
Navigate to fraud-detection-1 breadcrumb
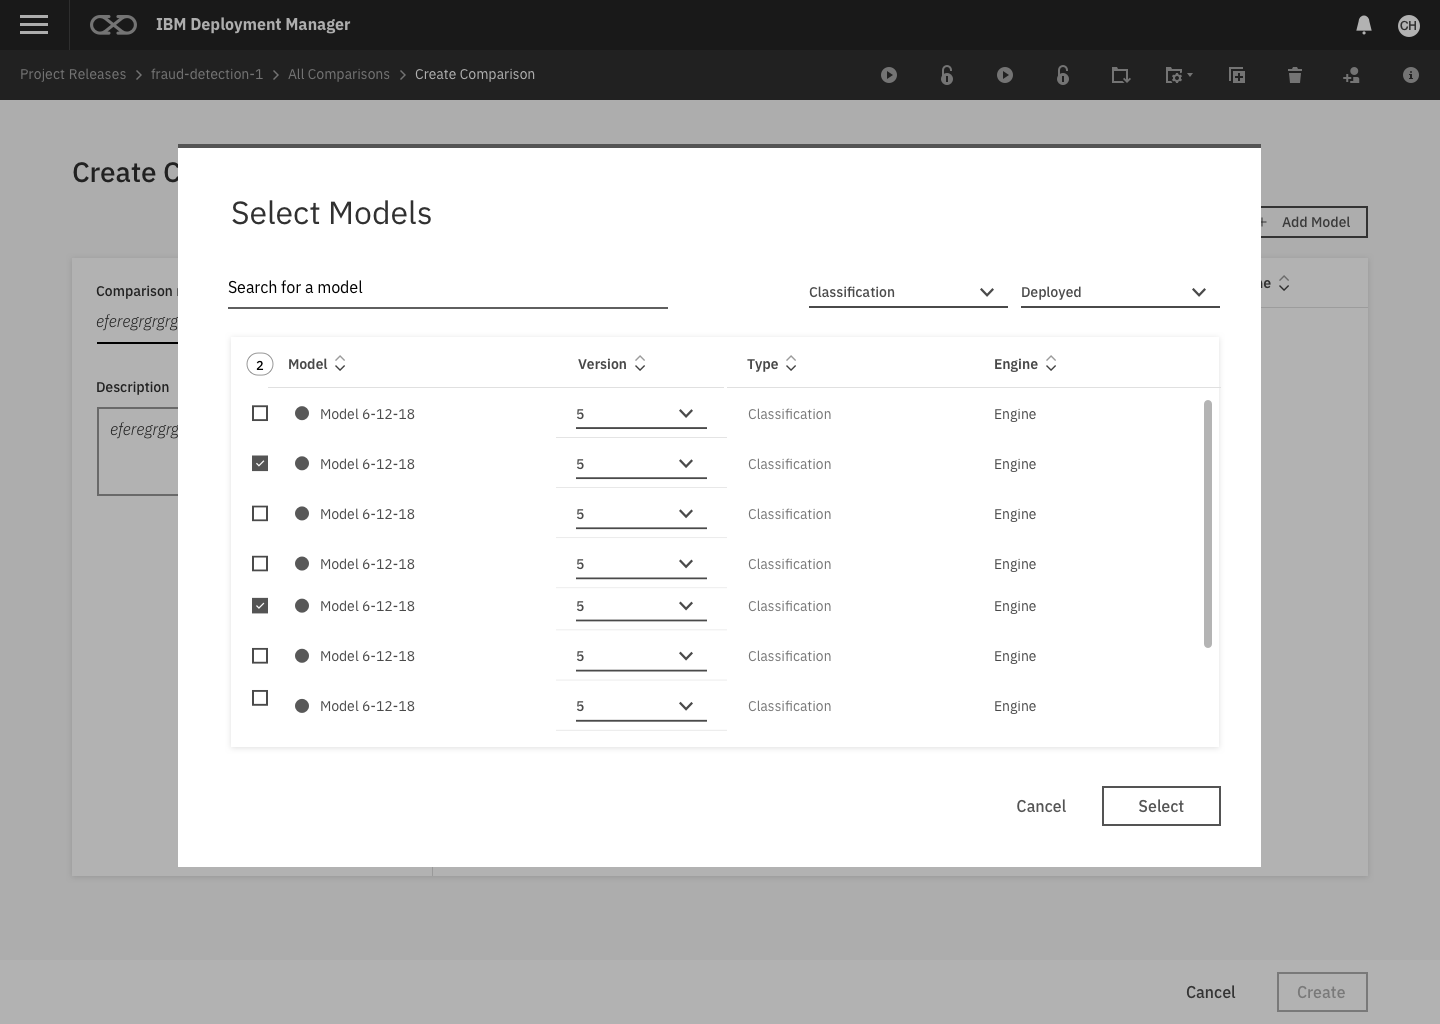pos(207,74)
